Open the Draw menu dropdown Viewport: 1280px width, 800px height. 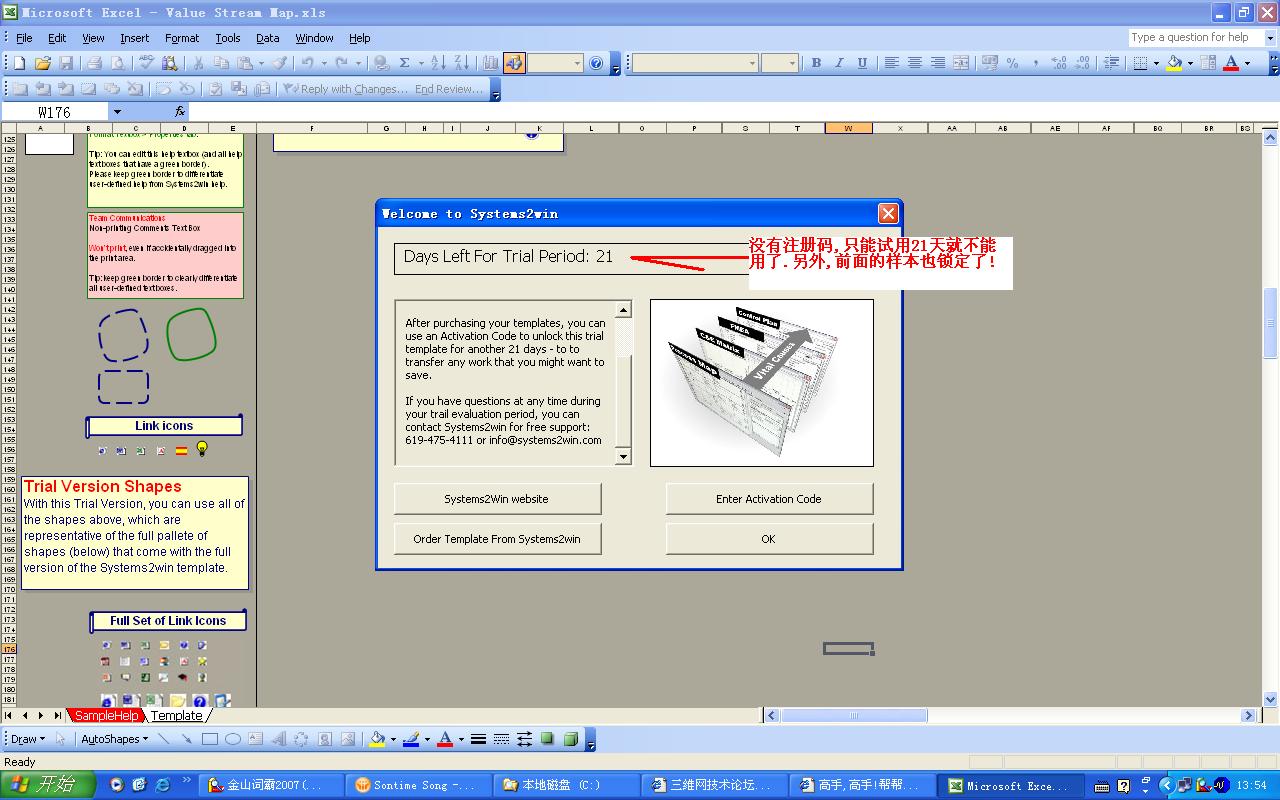(27, 739)
